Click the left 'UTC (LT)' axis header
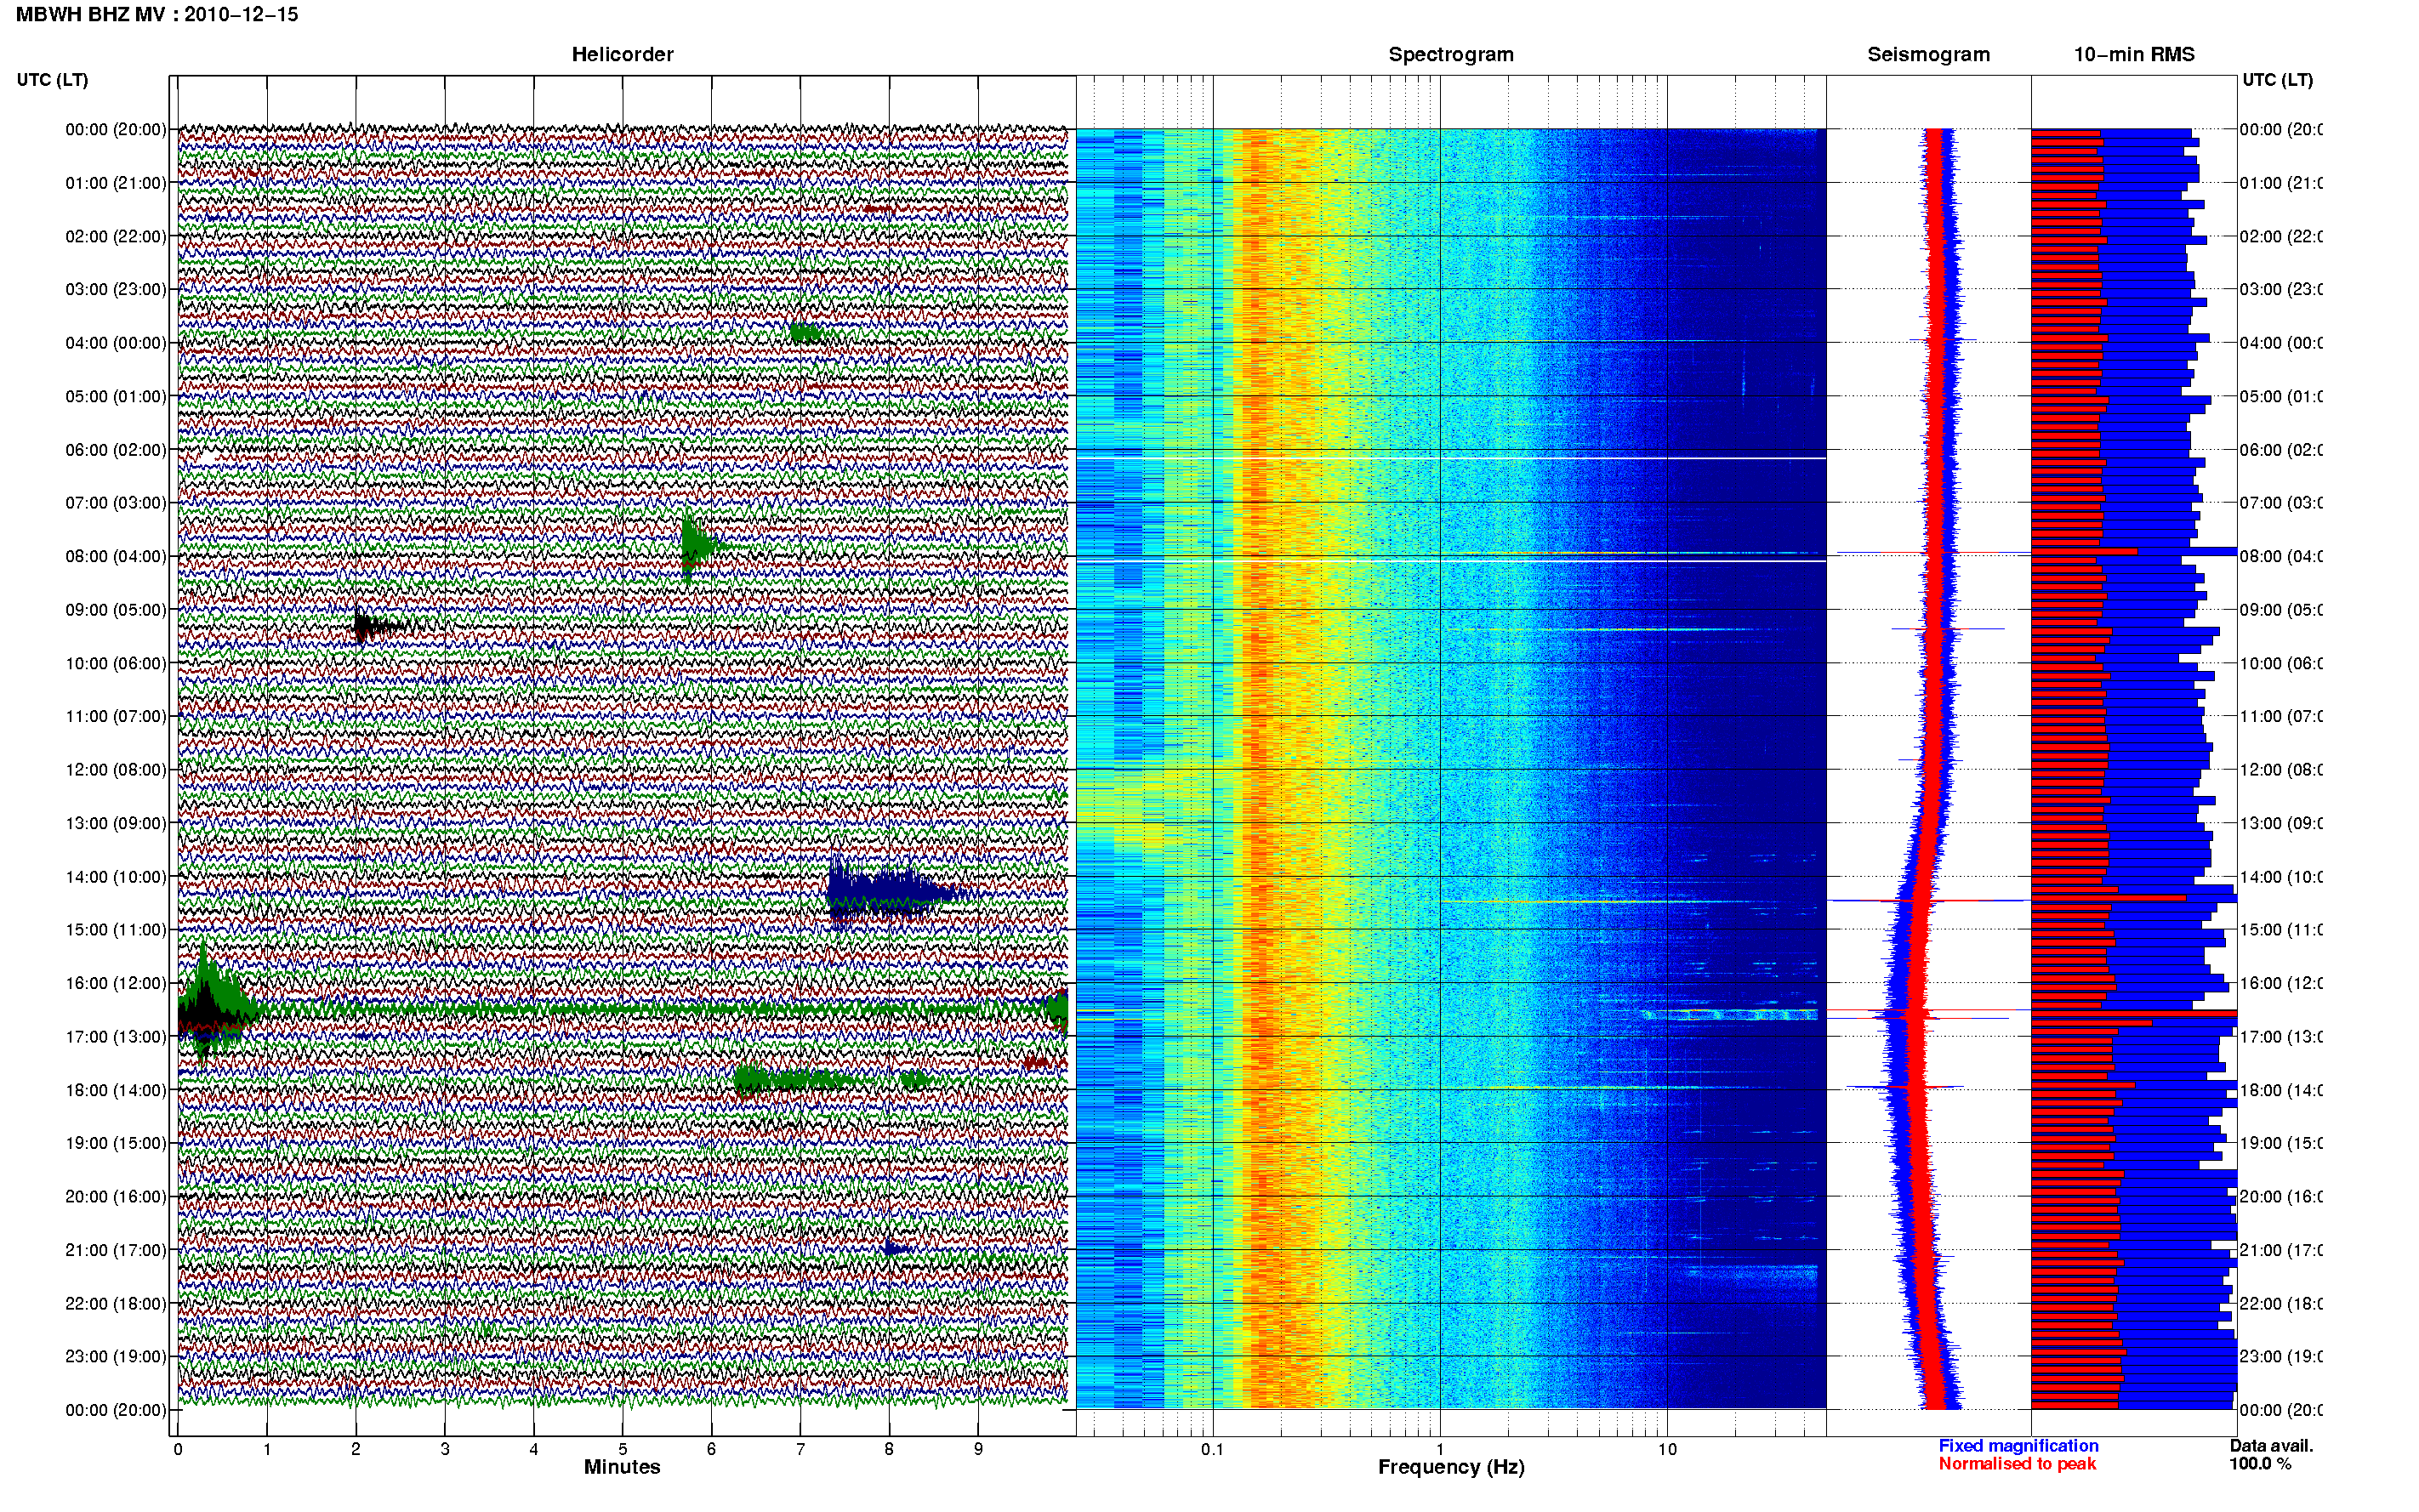The image size is (2419, 1512). (52, 80)
